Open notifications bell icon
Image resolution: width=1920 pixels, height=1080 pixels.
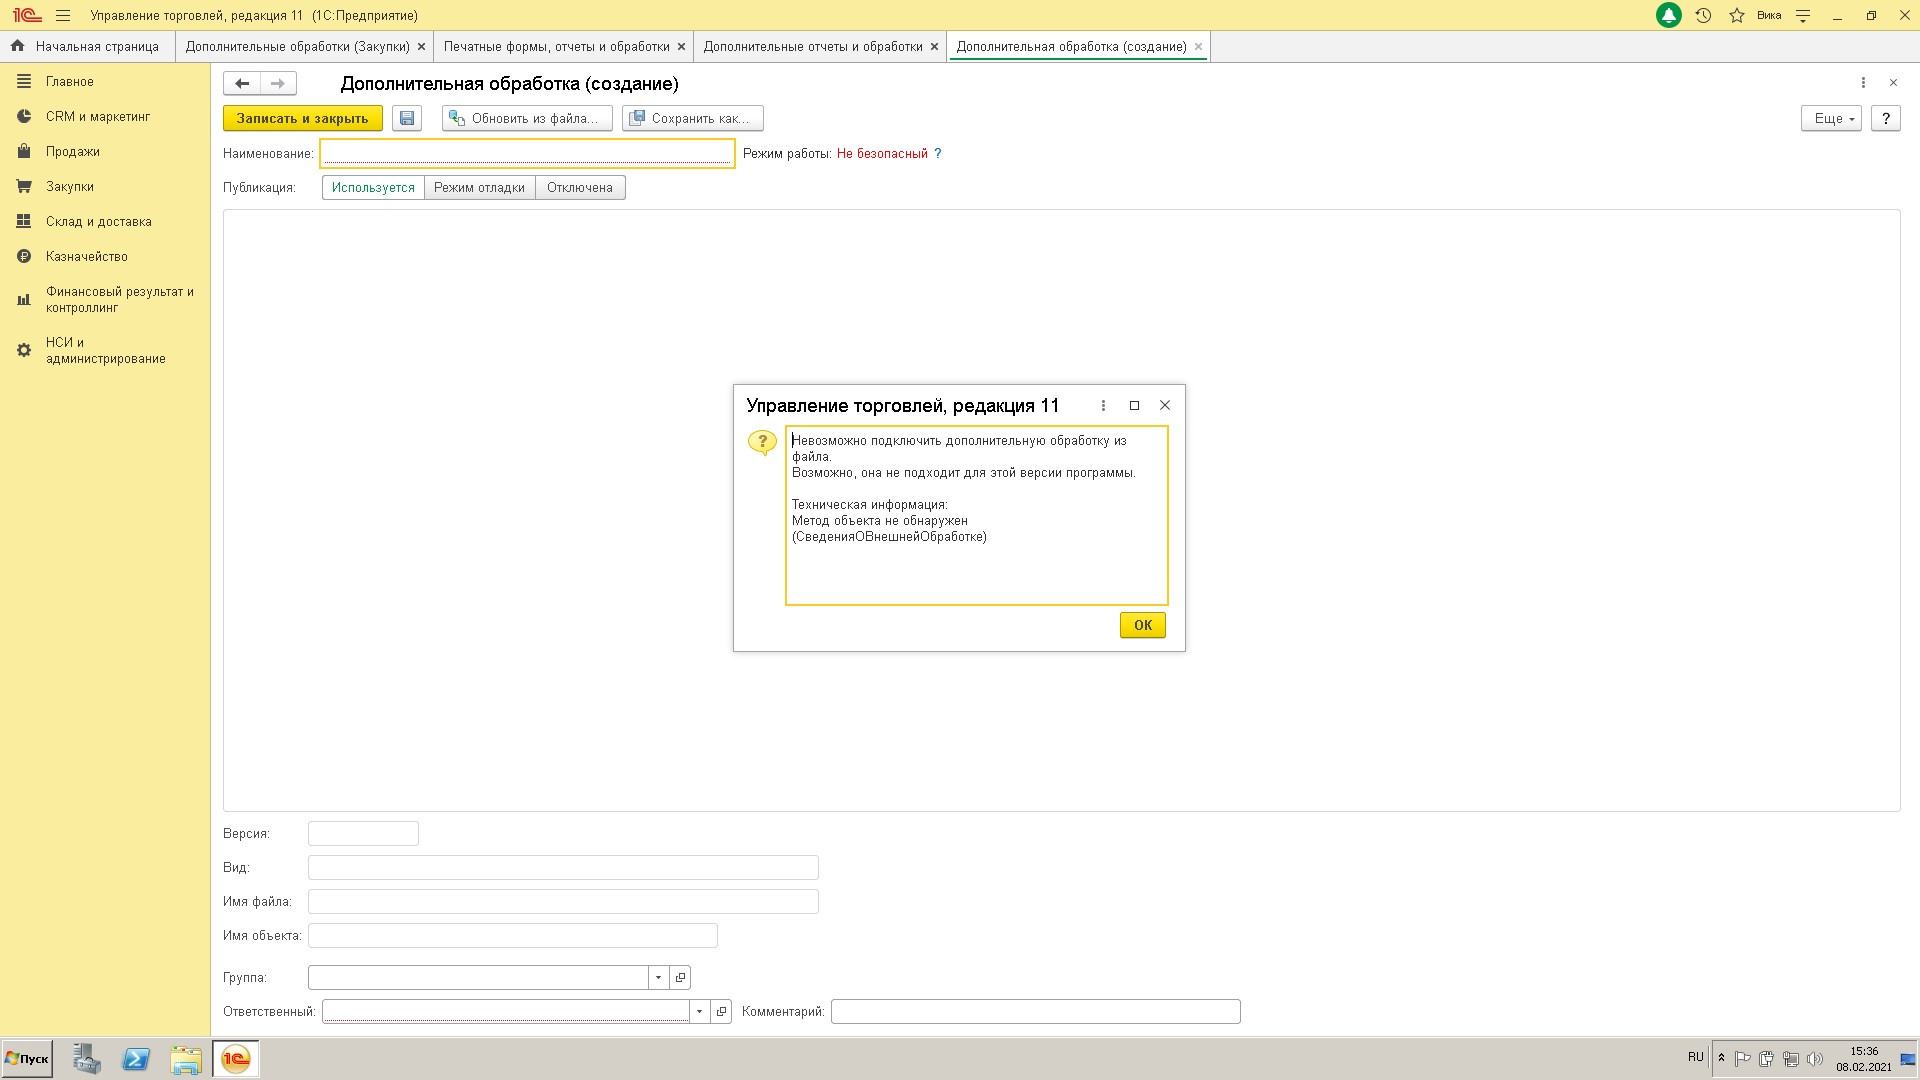click(x=1668, y=15)
